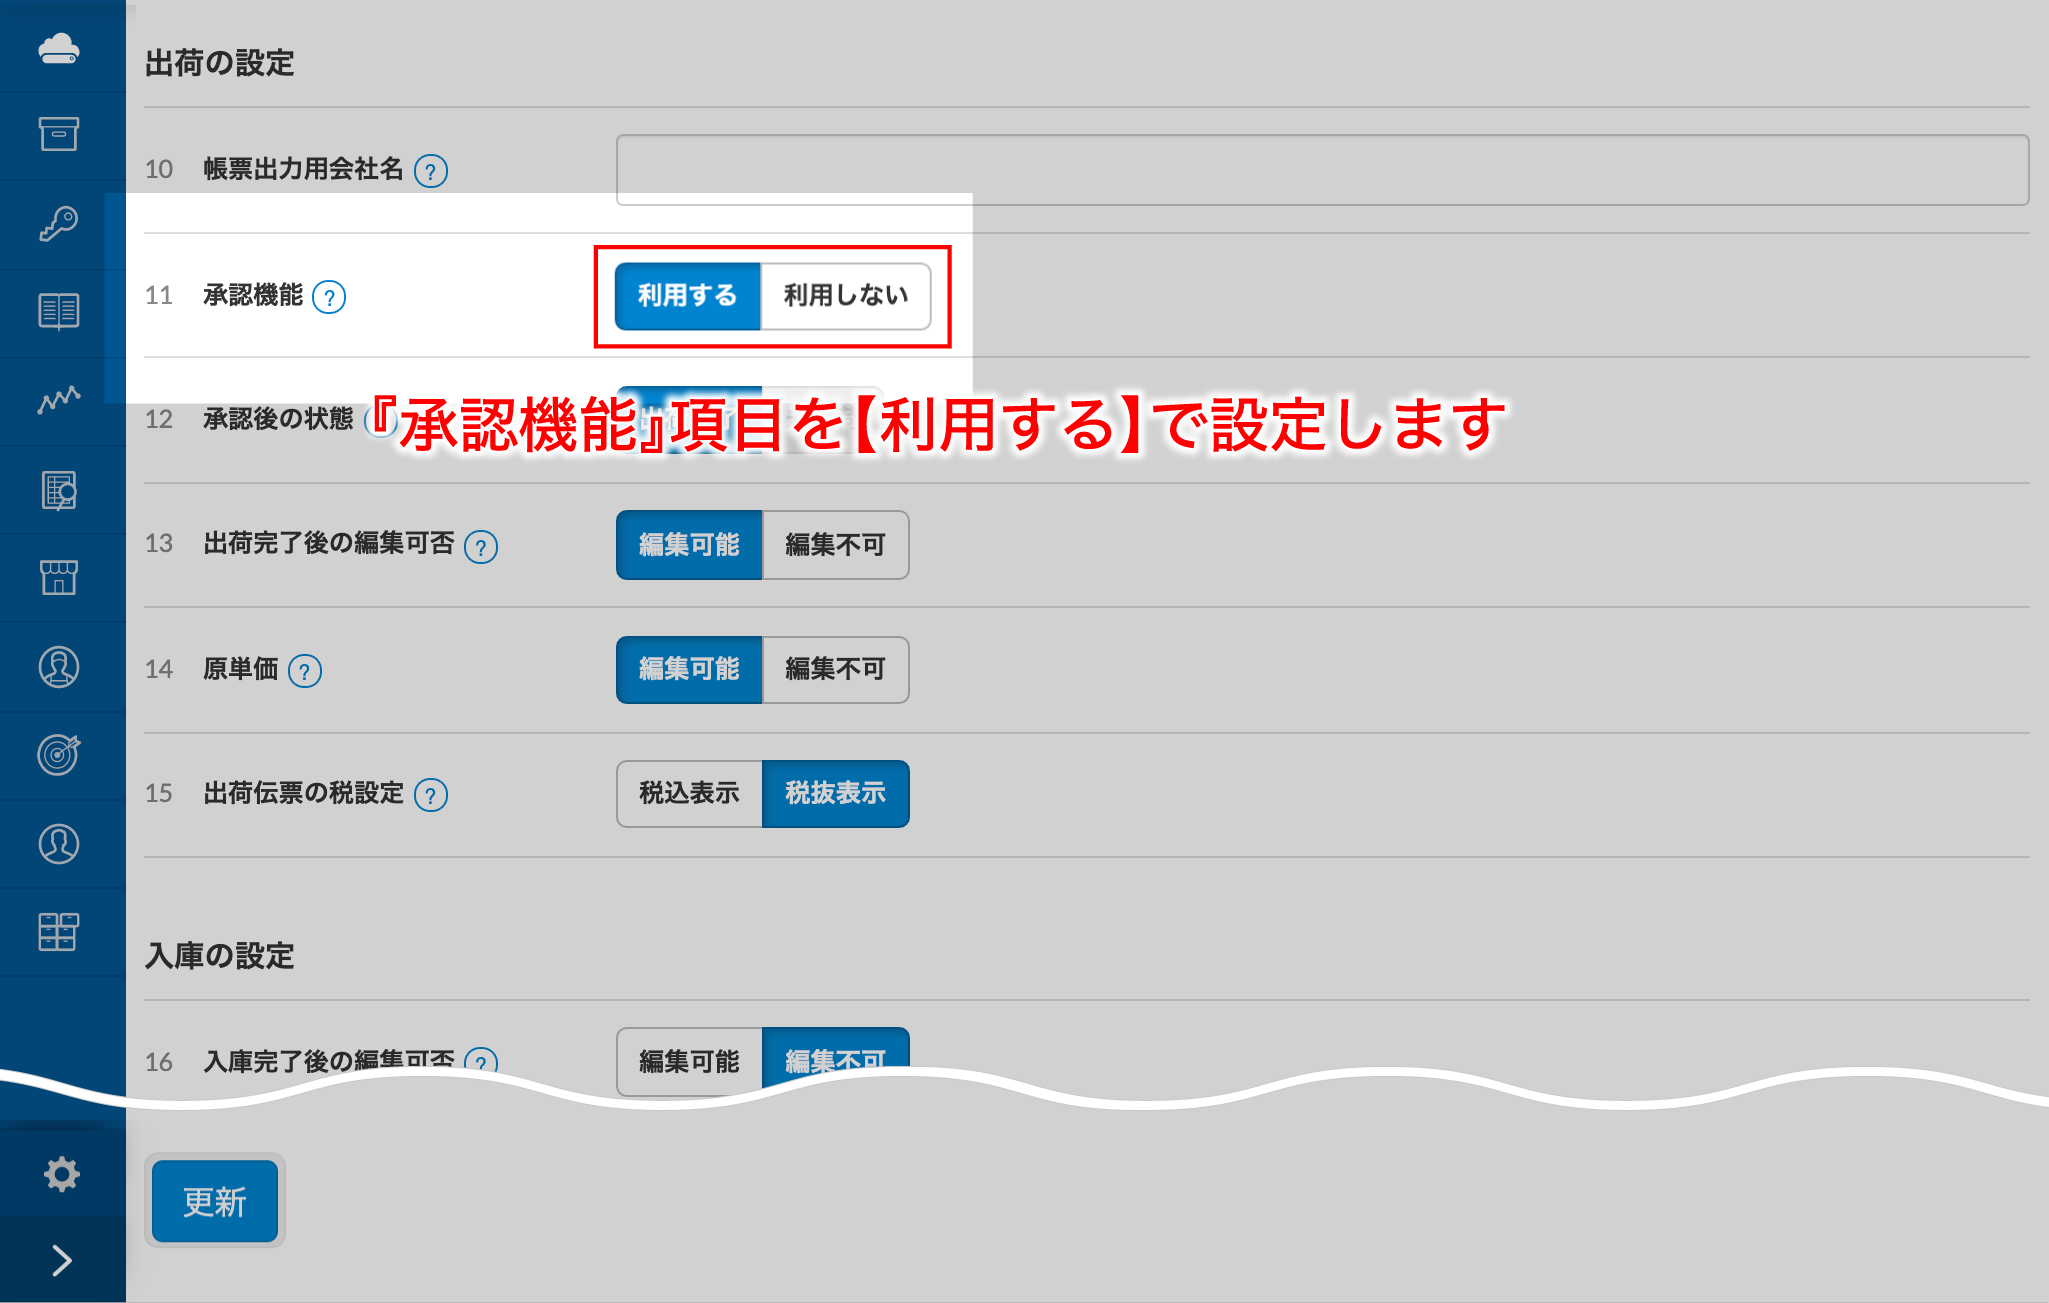
Task: Show help for 出荷伝票の税設定
Action: point(431,795)
